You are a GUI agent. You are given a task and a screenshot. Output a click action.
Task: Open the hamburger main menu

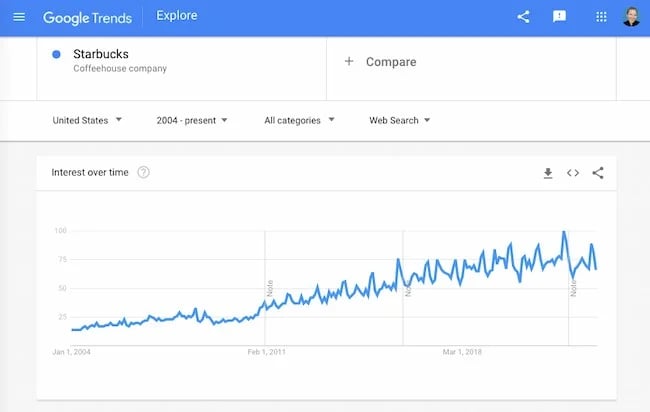(x=19, y=17)
